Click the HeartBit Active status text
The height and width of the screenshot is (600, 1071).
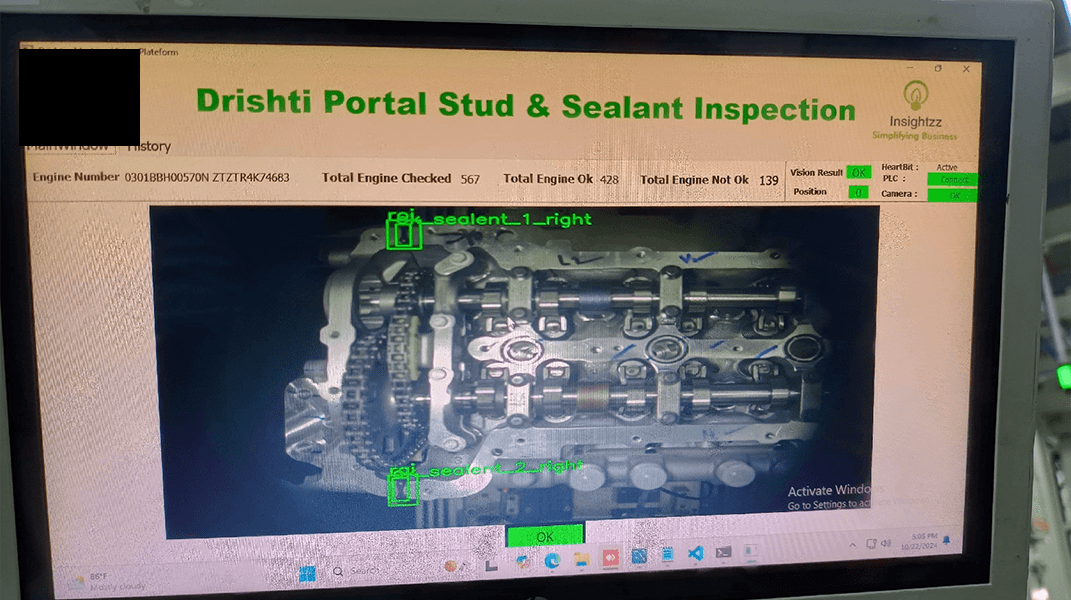click(947, 167)
